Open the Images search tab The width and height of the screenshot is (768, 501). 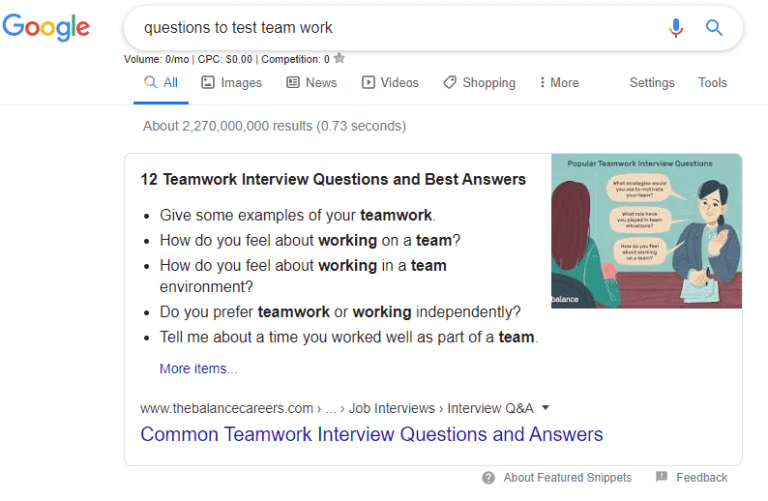232,83
